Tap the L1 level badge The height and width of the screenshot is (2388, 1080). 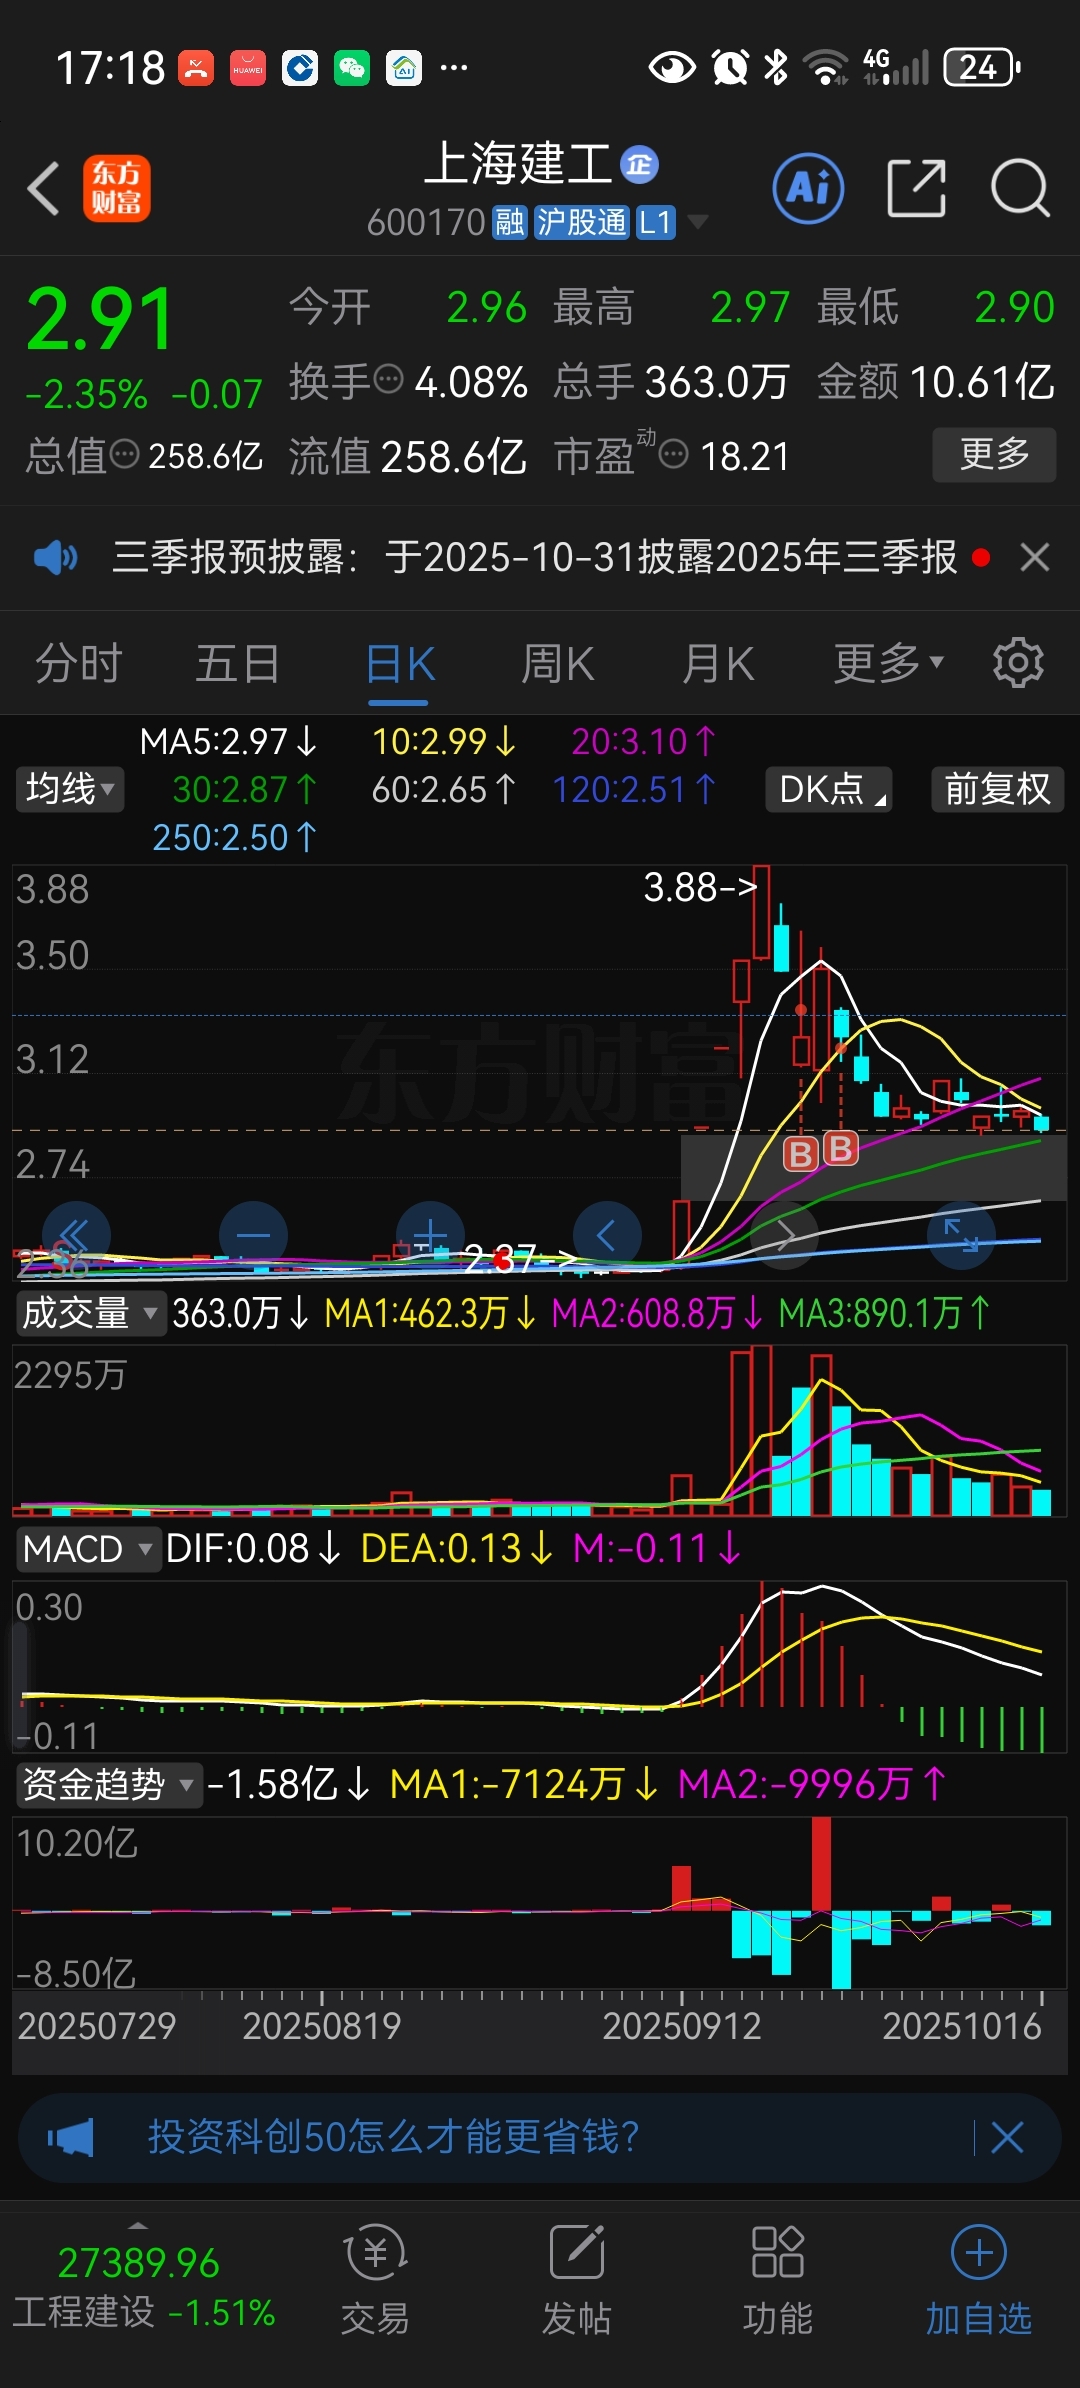pos(656,222)
